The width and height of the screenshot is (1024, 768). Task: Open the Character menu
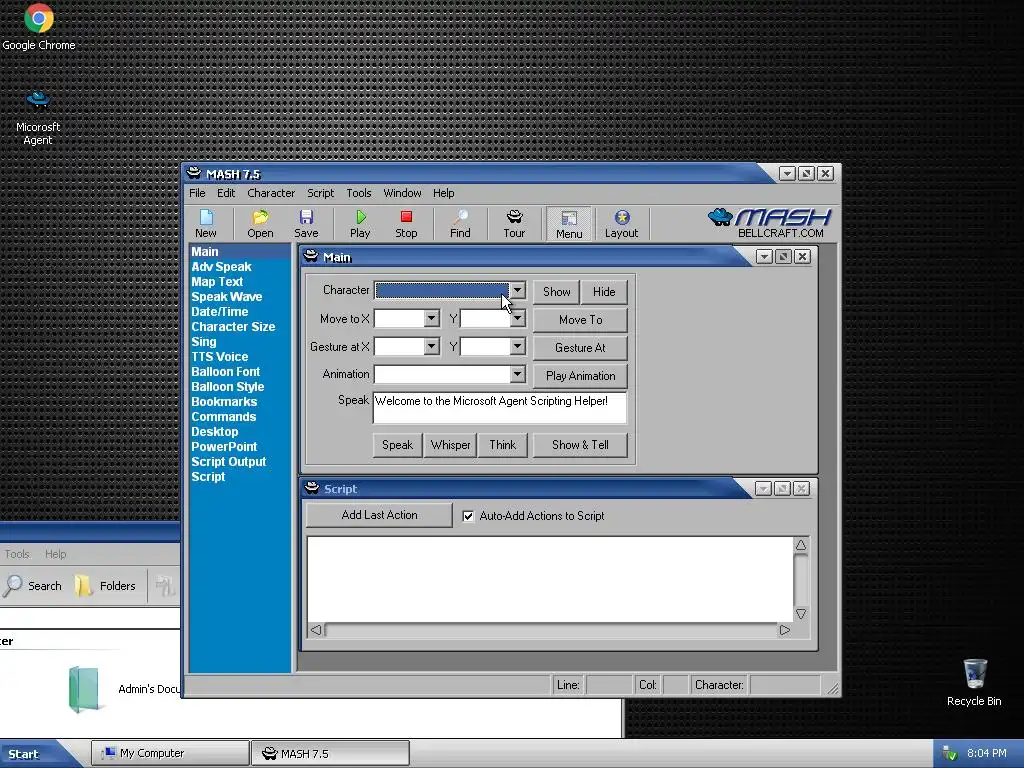(x=271, y=193)
